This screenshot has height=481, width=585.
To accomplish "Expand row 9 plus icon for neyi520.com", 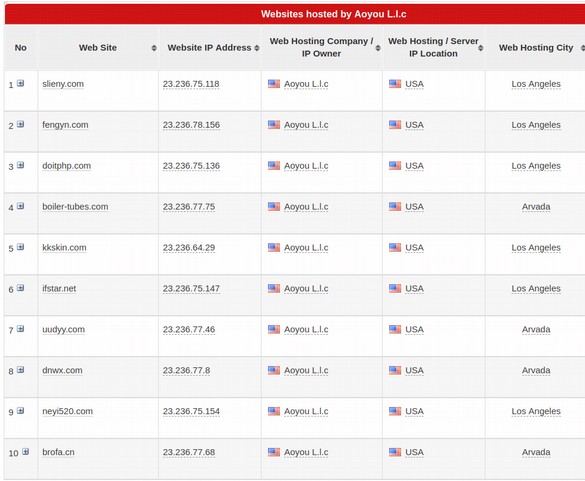I will 21,410.
